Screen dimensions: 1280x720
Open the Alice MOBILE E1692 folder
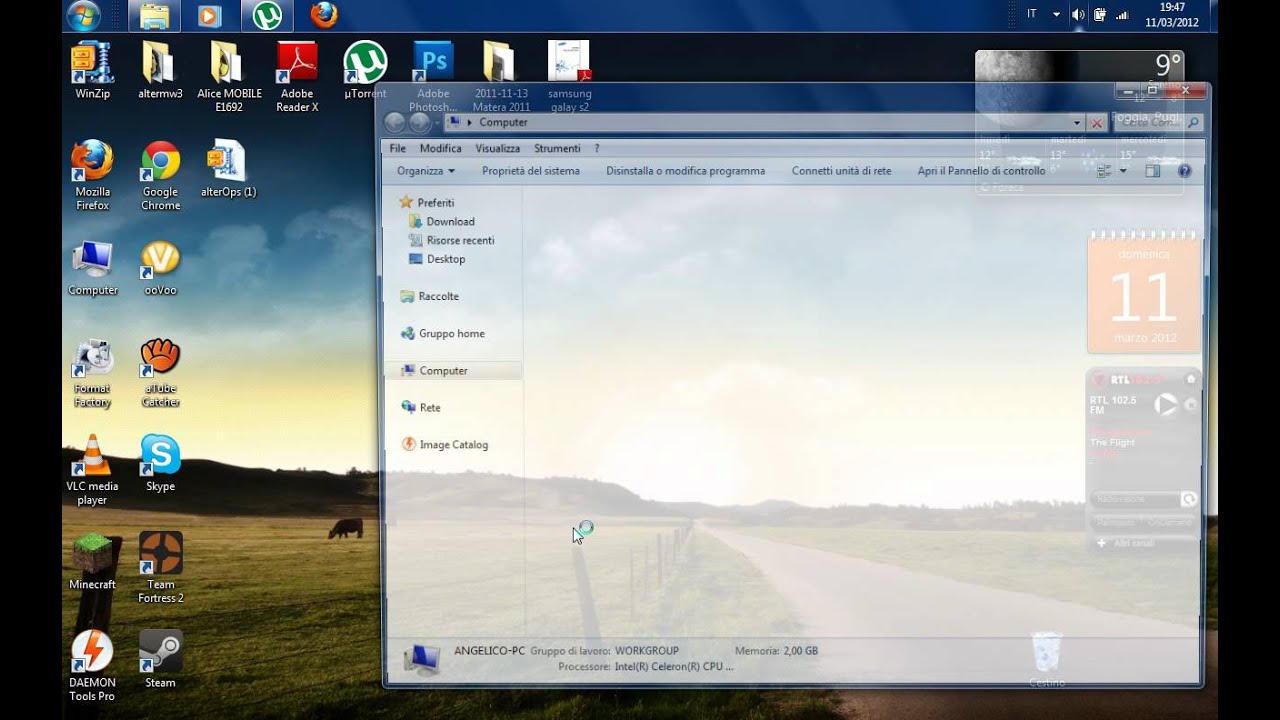click(x=229, y=76)
